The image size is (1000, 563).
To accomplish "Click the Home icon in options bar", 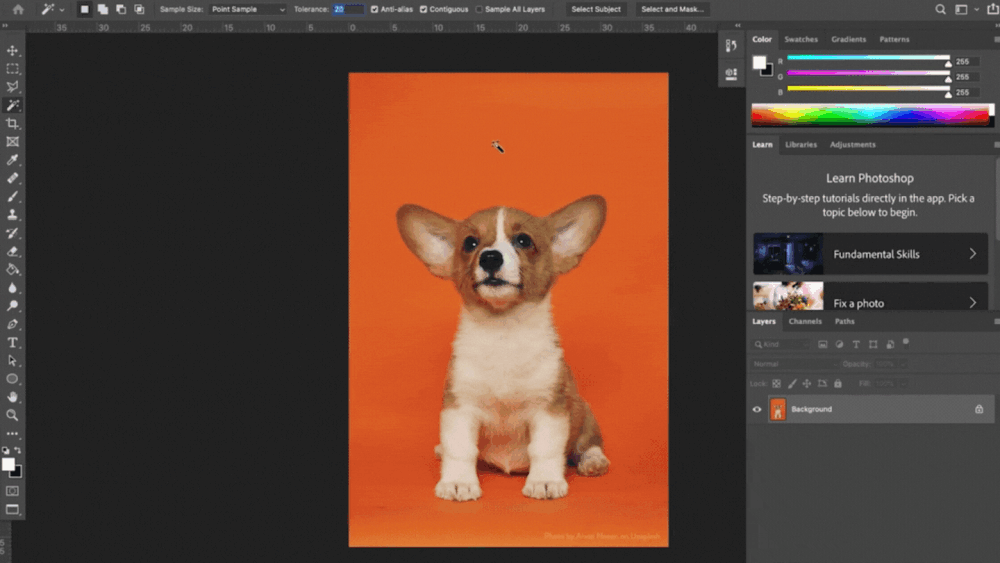I will tap(18, 10).
